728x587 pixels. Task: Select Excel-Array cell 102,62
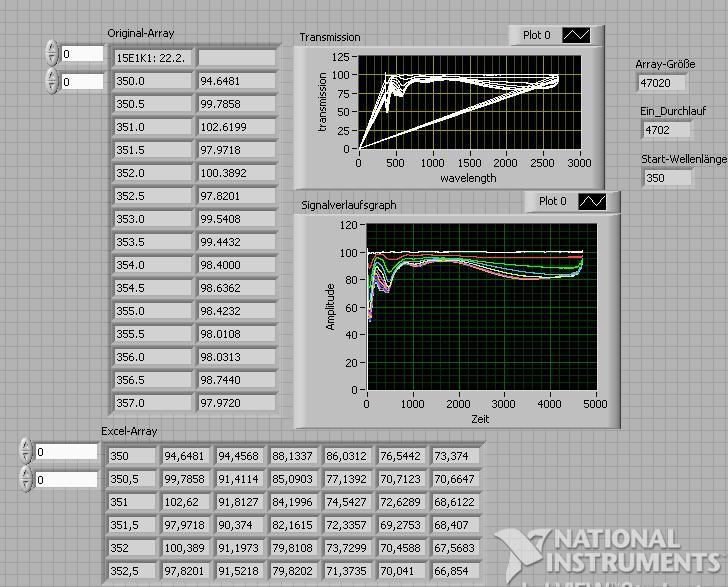tap(185, 502)
